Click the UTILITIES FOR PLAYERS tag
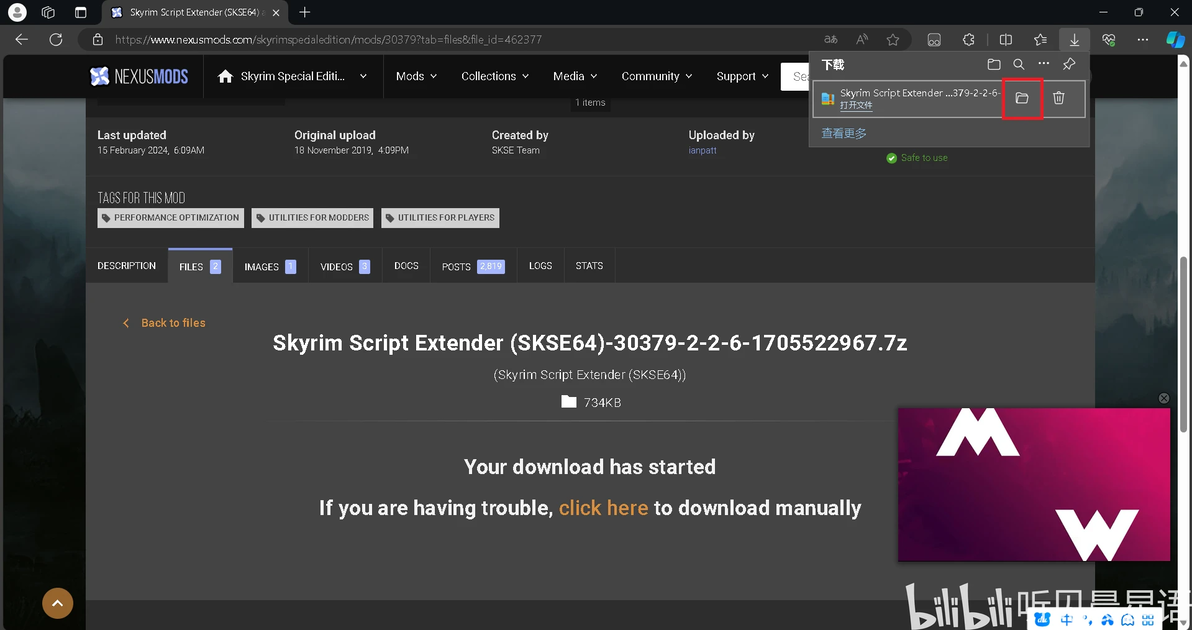The width and height of the screenshot is (1192, 630). coord(440,217)
